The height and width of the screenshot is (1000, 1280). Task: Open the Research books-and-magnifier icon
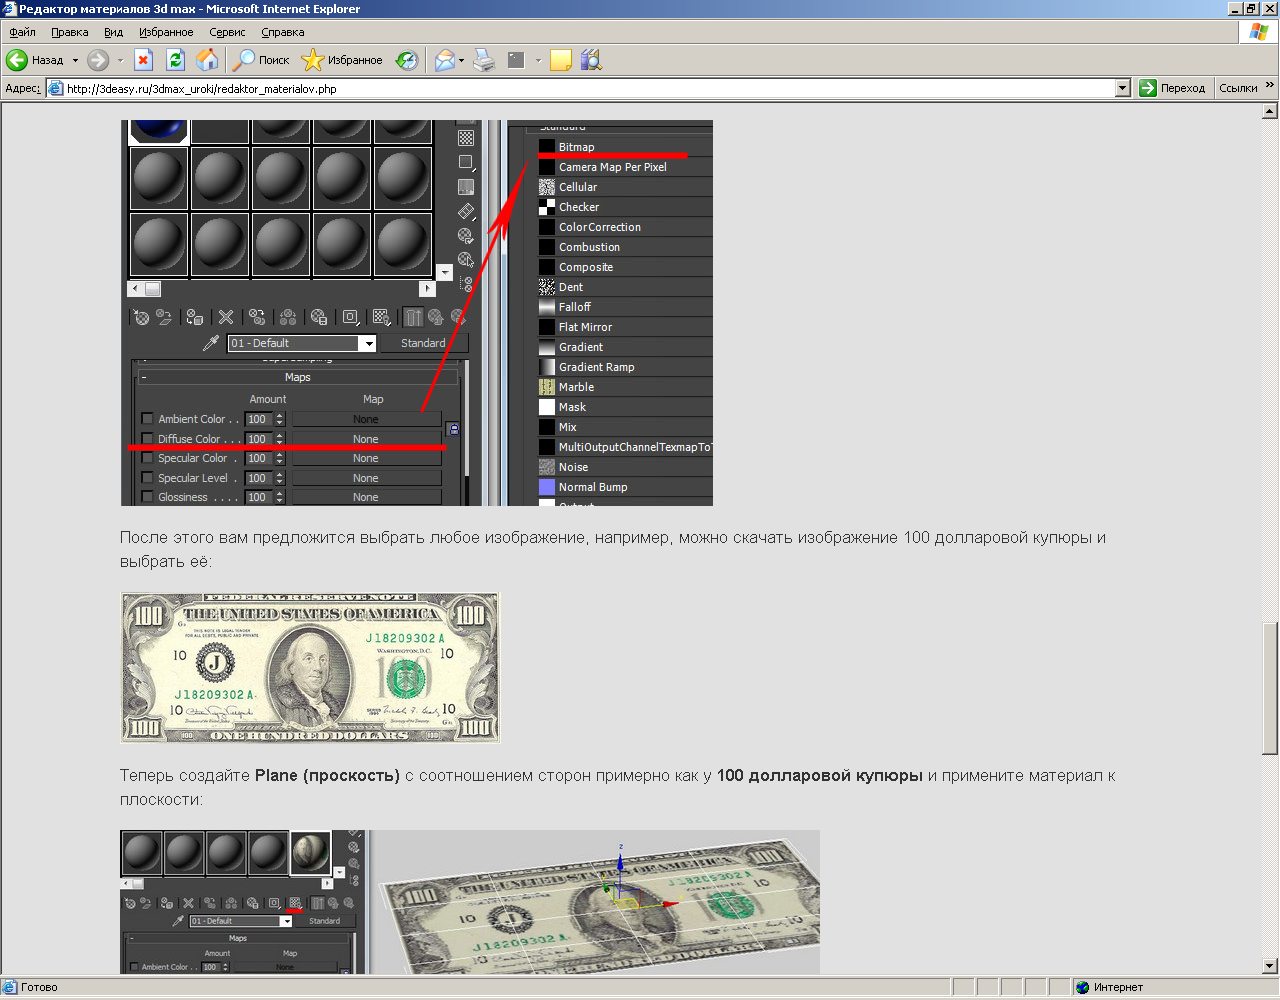[591, 60]
